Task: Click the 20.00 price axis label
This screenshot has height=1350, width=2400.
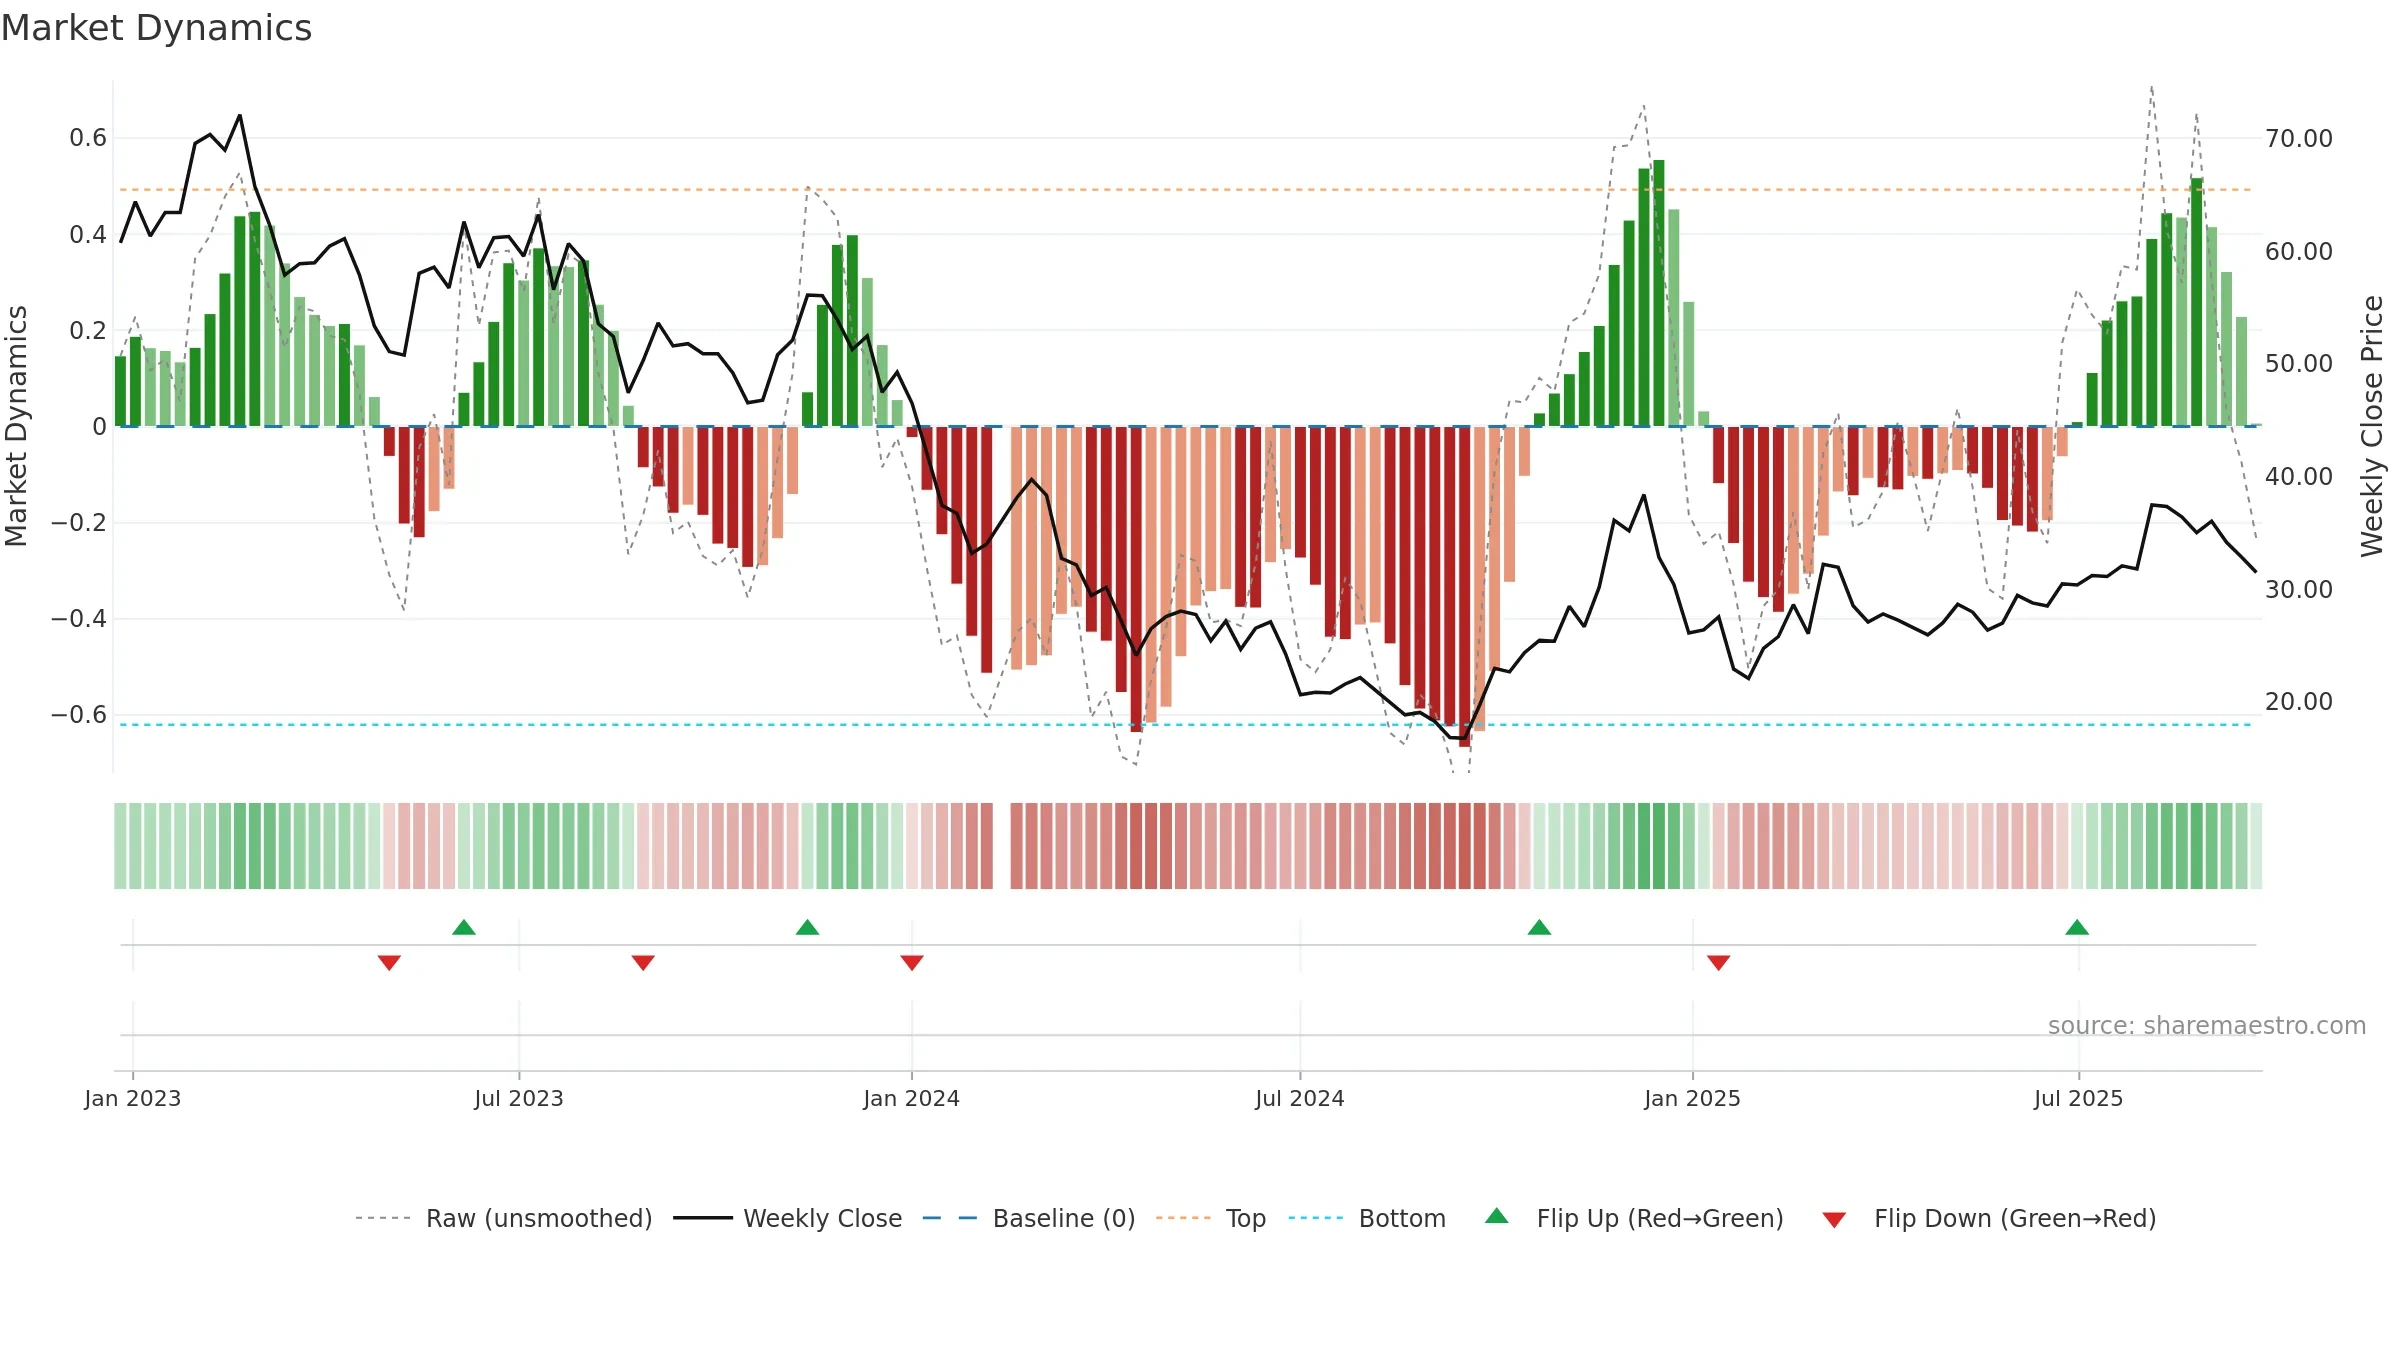Action: (x=2299, y=702)
